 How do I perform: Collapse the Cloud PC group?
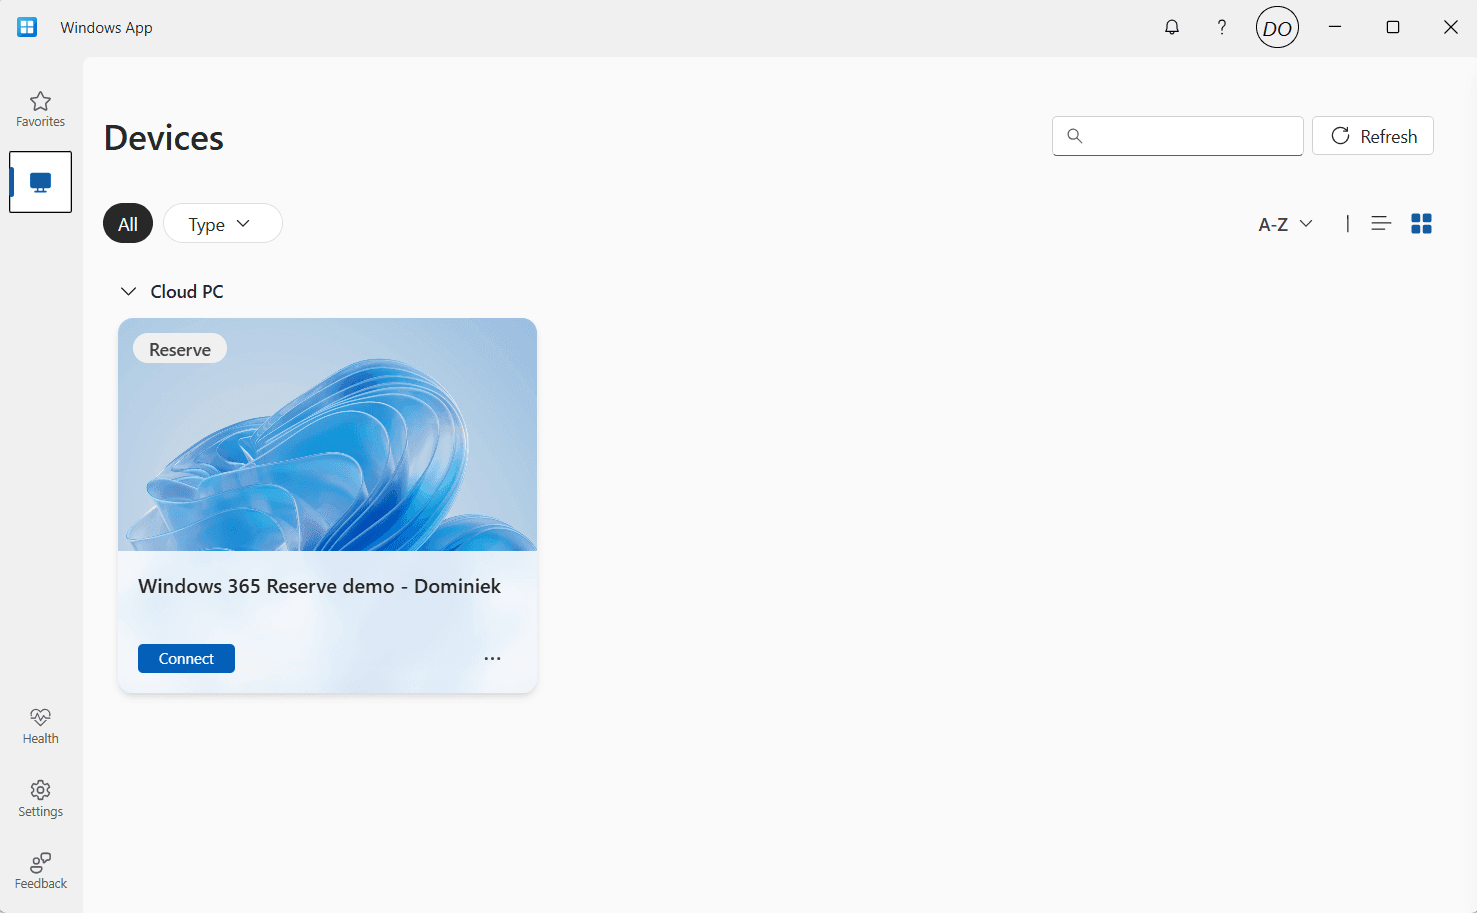point(129,292)
